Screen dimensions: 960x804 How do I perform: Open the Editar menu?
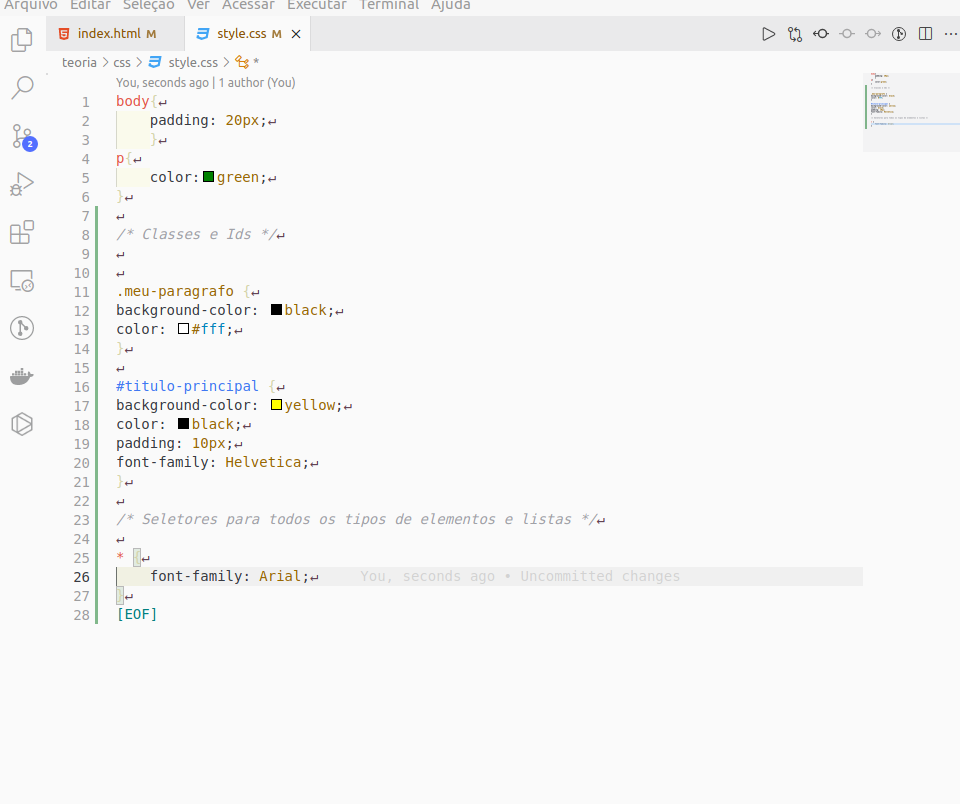click(x=90, y=5)
